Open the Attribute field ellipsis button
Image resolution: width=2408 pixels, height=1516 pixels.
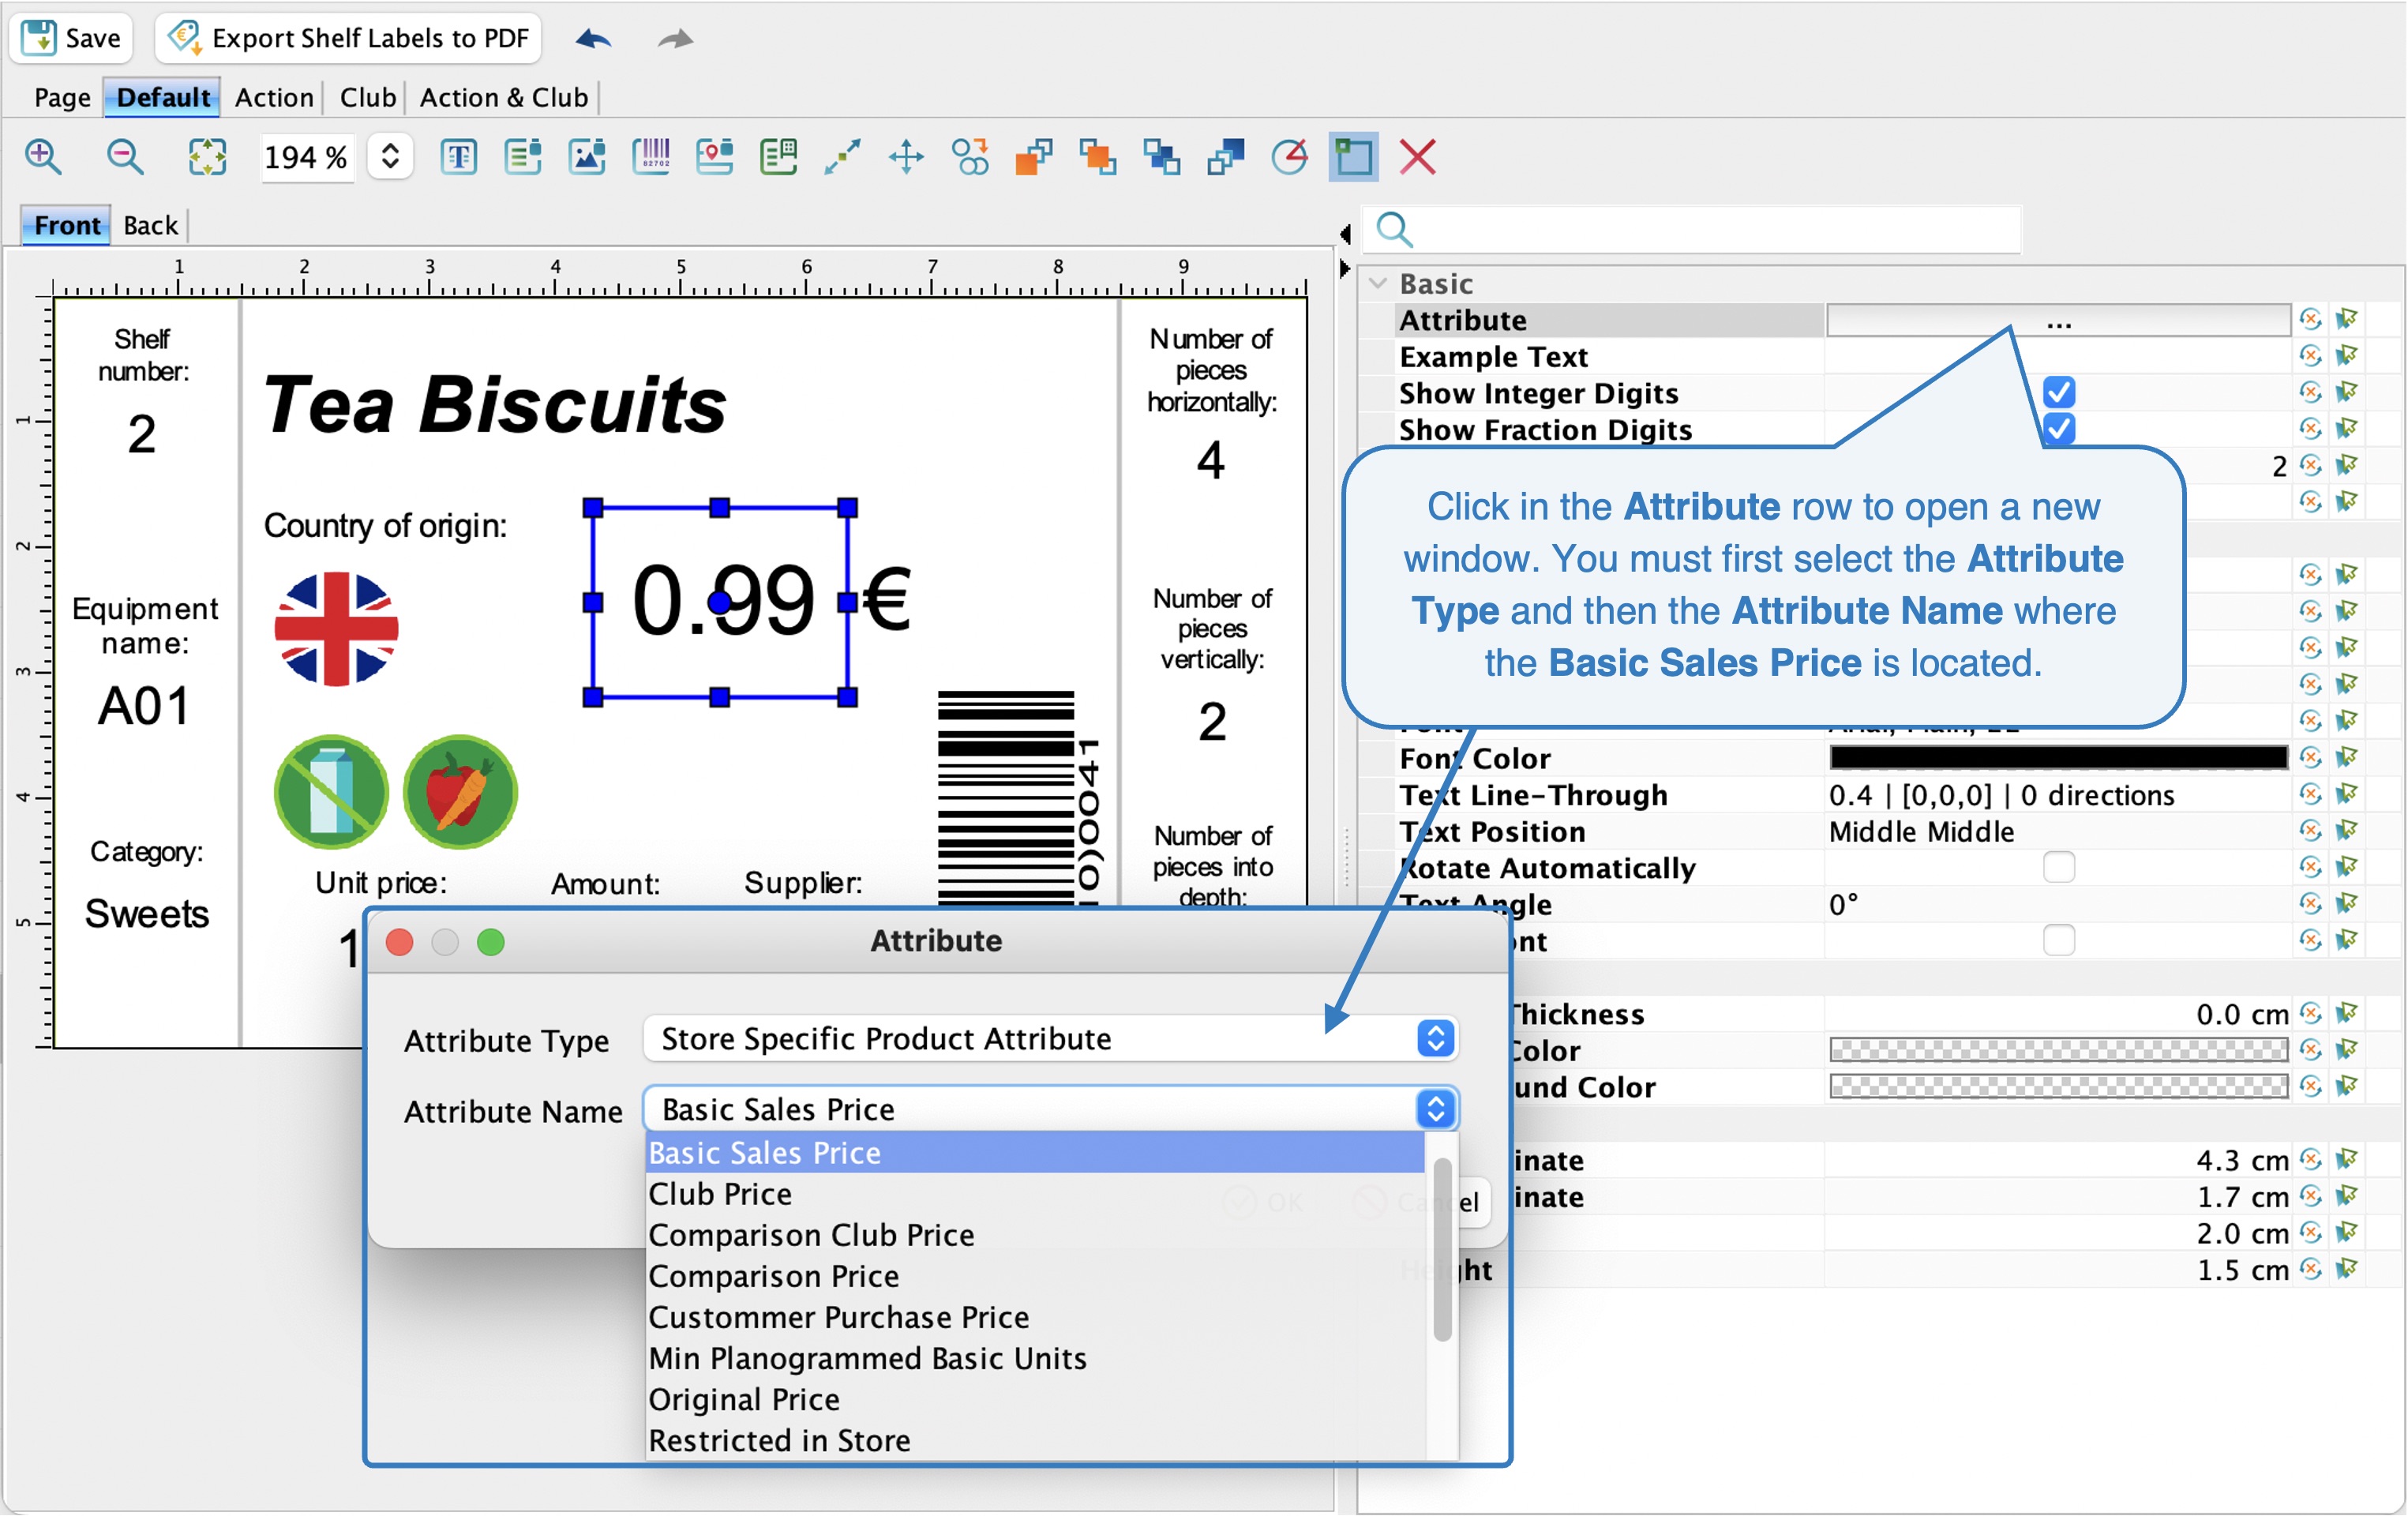[2058, 320]
